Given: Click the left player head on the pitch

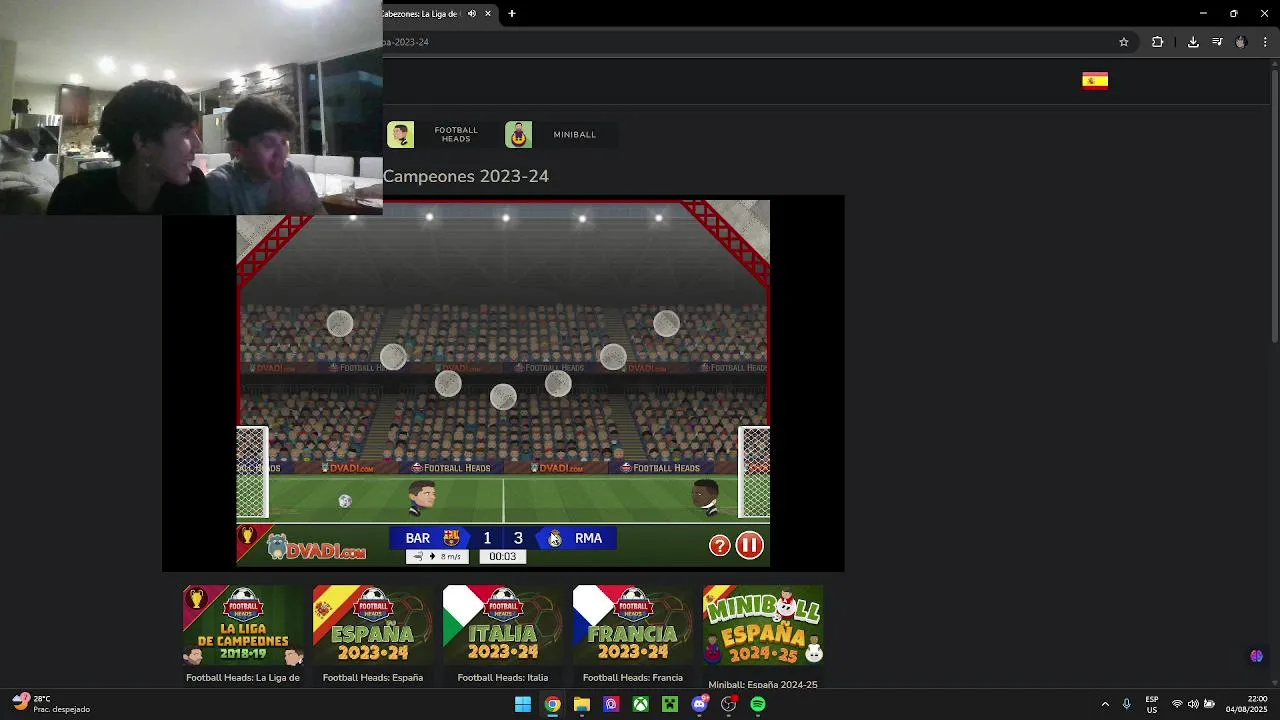Looking at the screenshot, I should tap(422, 497).
